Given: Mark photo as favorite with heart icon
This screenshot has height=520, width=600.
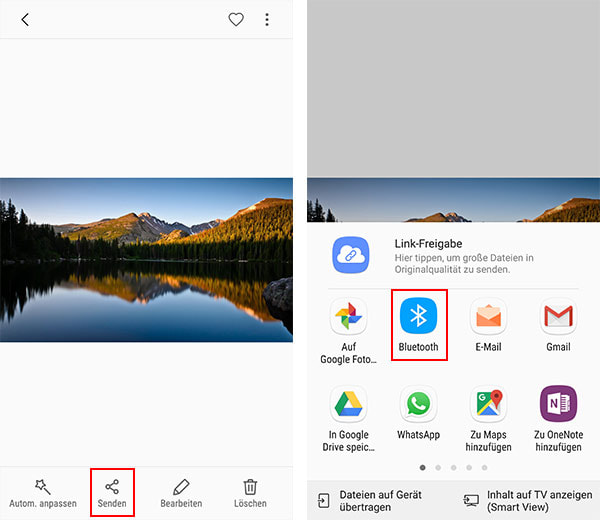Looking at the screenshot, I should [236, 20].
